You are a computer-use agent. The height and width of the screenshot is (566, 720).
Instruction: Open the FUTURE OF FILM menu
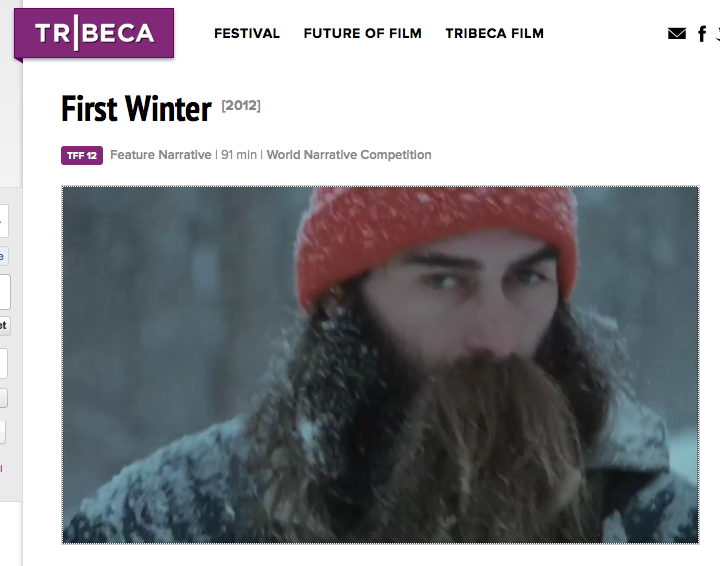pos(362,33)
